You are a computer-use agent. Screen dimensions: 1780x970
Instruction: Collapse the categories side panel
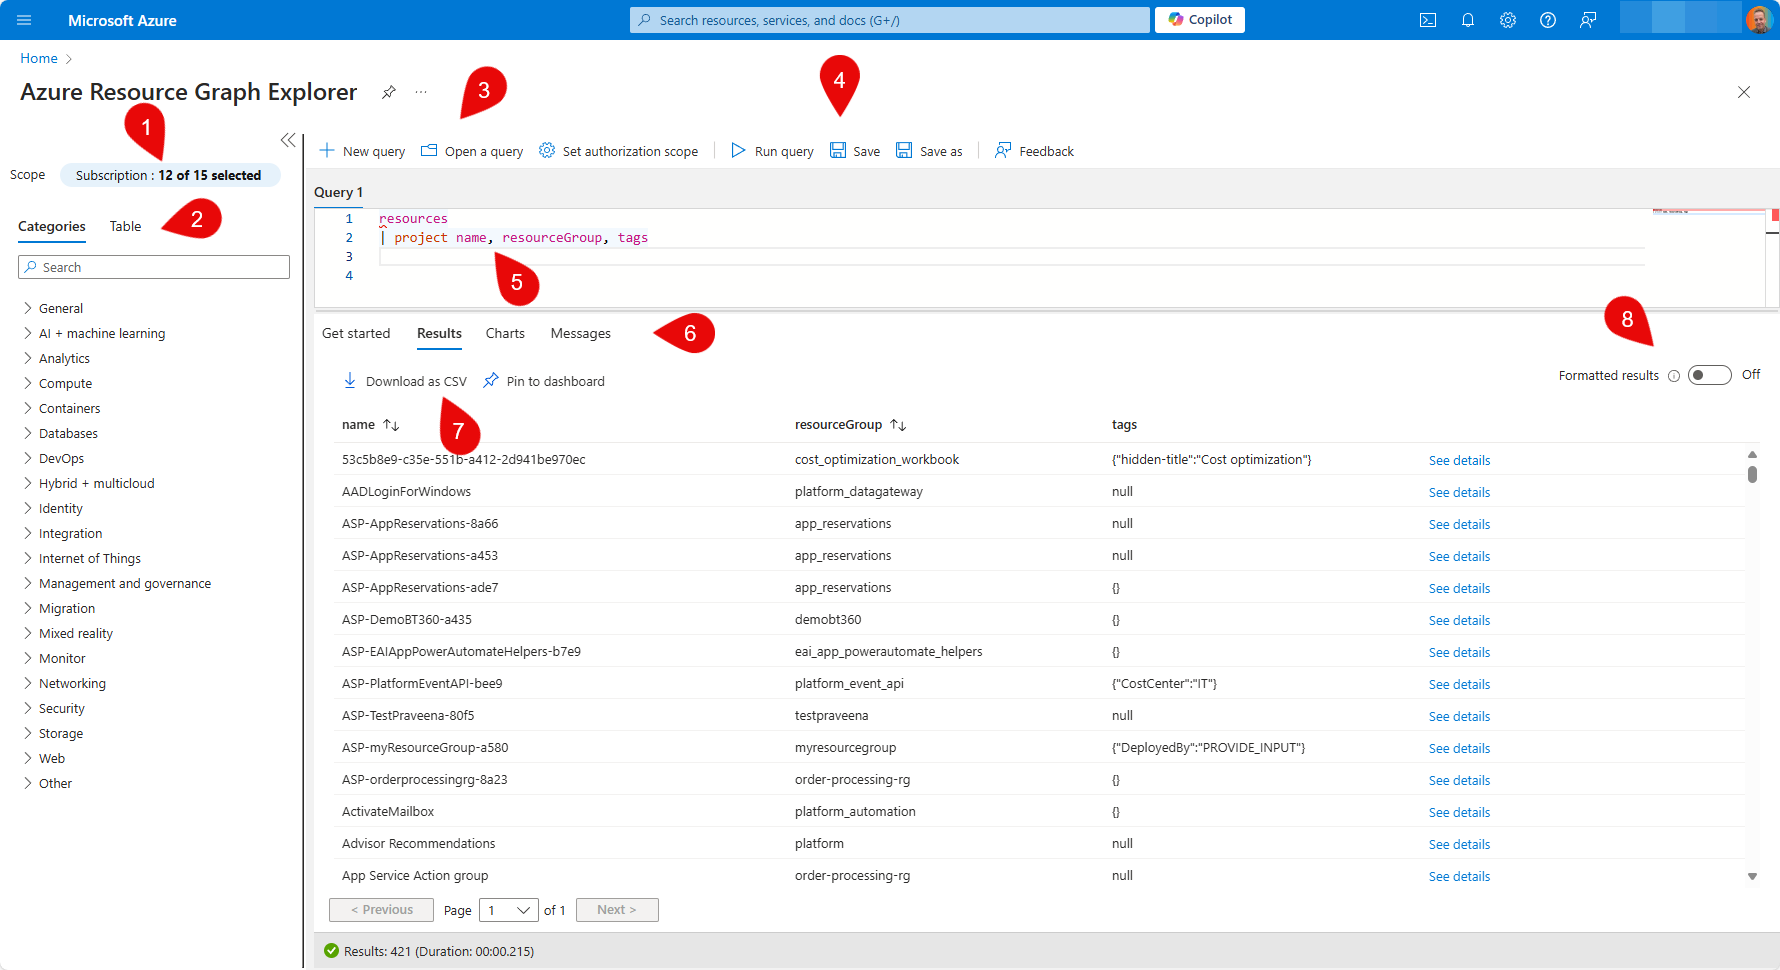pyautogui.click(x=288, y=140)
